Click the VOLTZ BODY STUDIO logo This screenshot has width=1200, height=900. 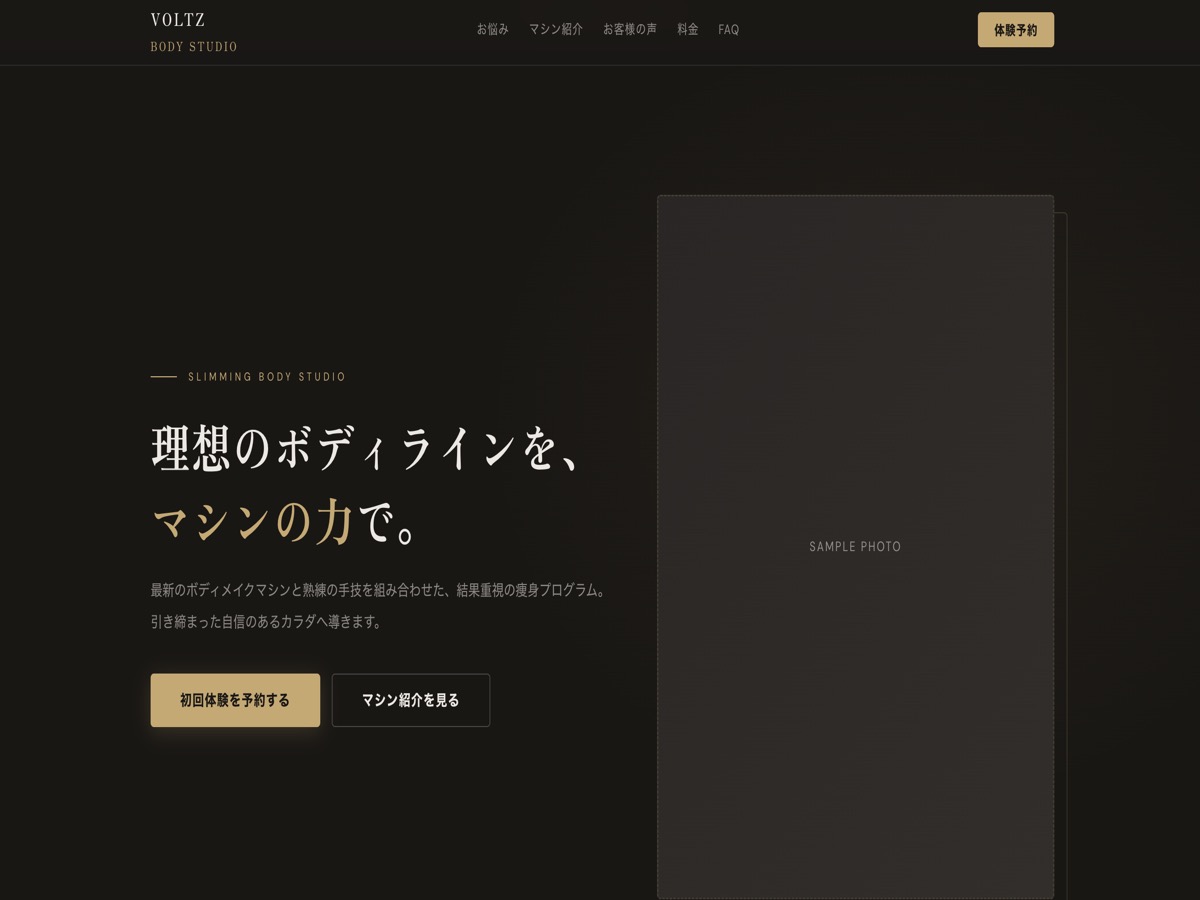tap(194, 33)
